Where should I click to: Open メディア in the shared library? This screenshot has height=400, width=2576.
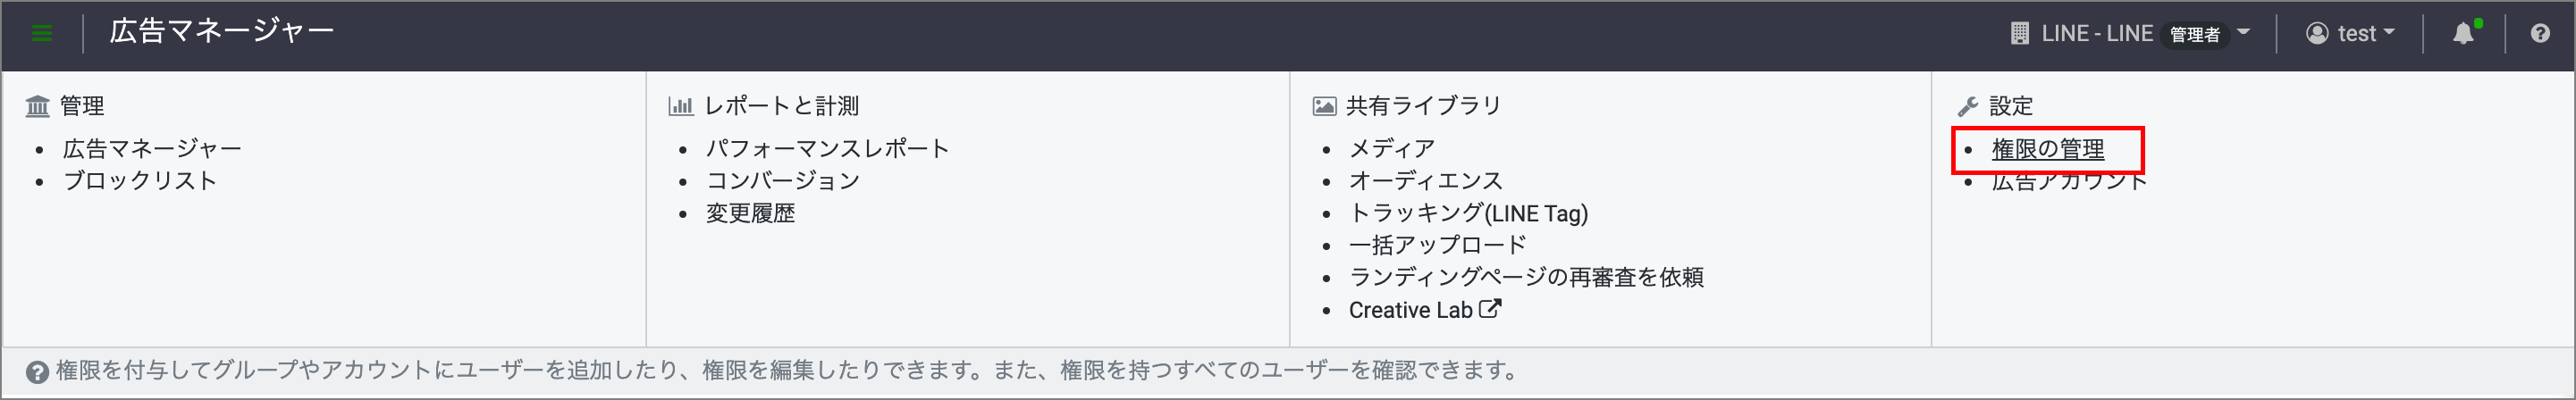1392,149
